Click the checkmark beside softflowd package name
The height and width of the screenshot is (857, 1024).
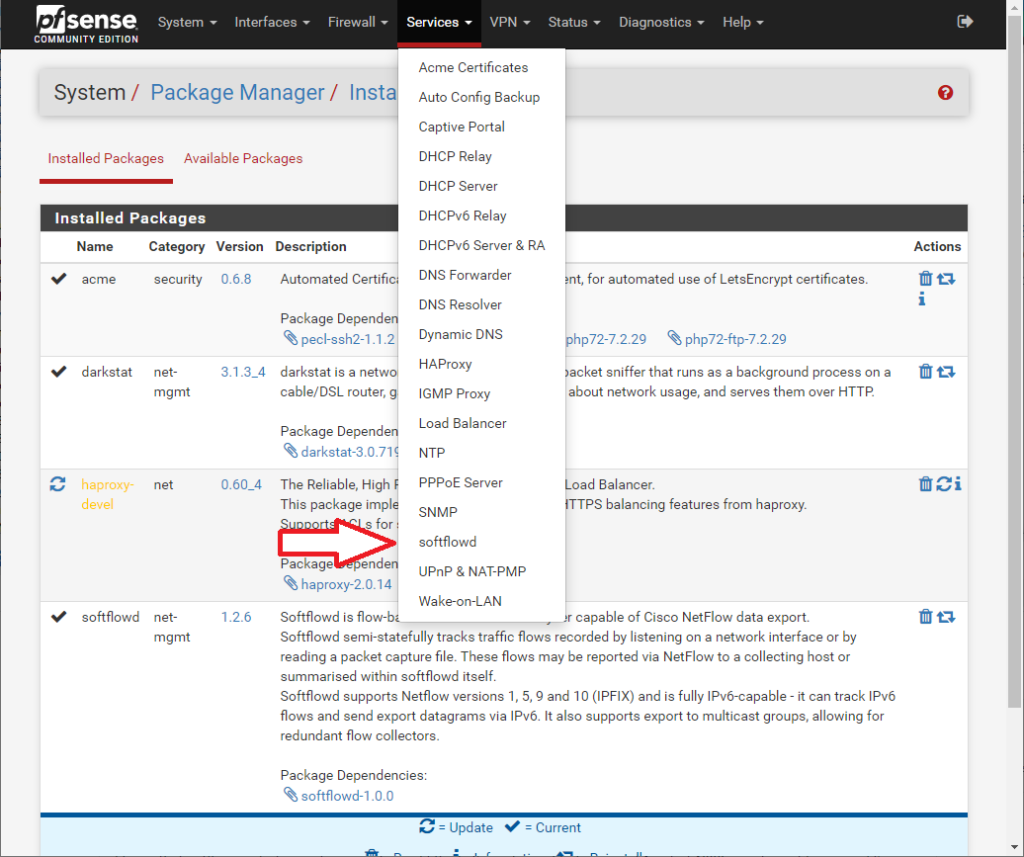(x=59, y=617)
